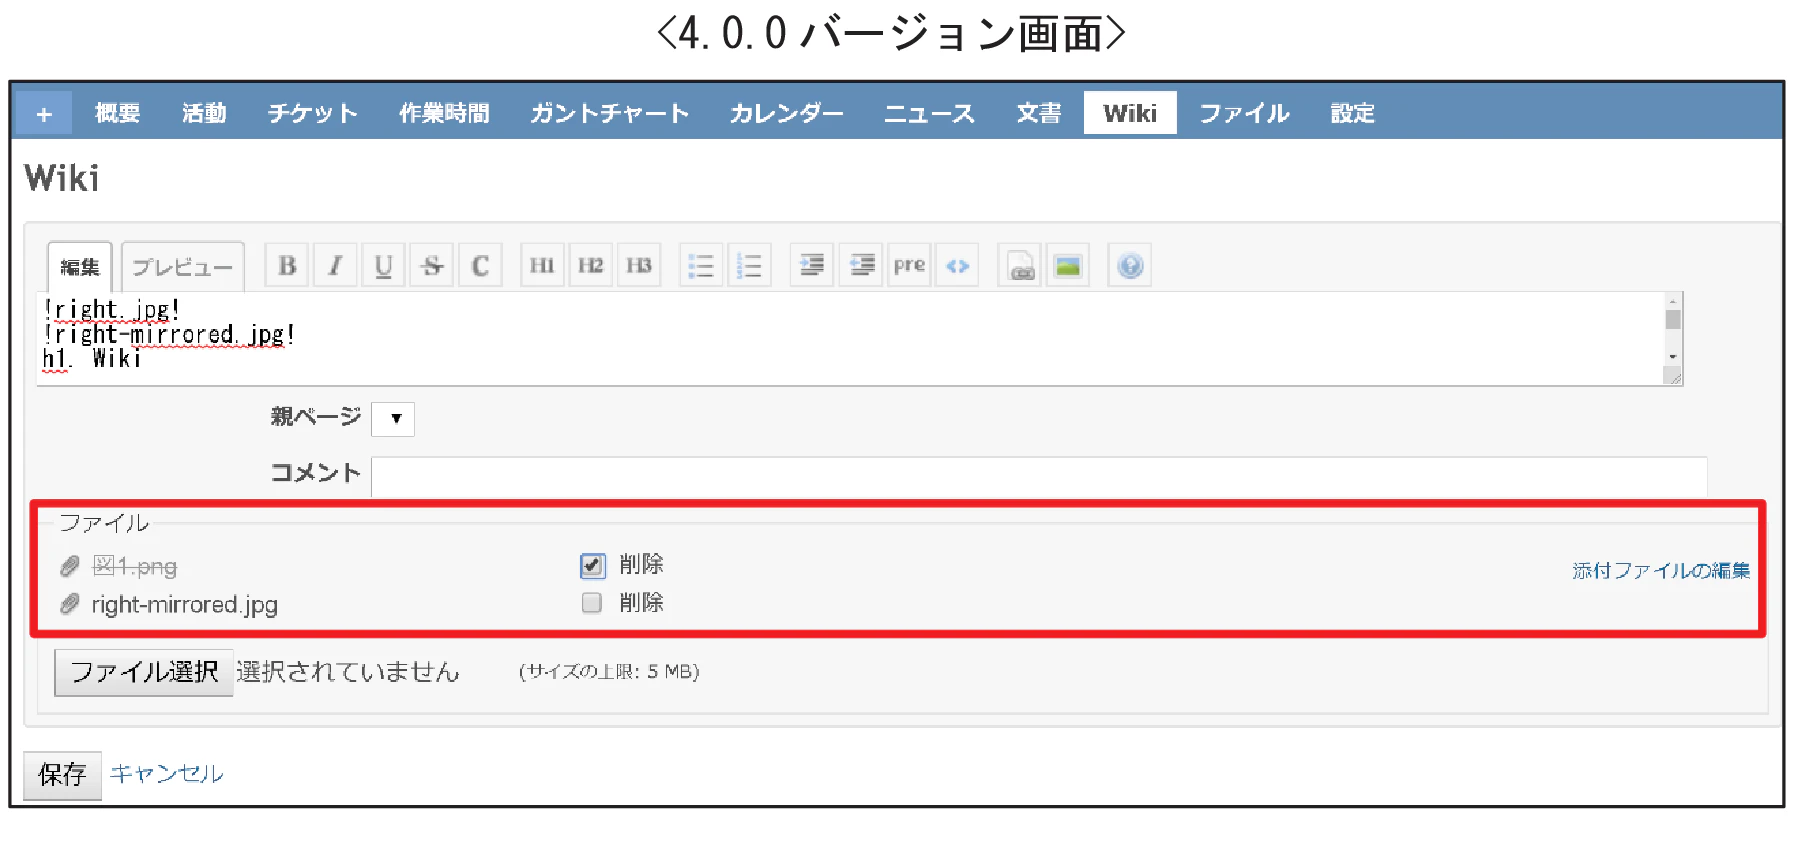Viewport: 1818px width, 860px height.
Task: Insert a code block using the <> icon
Action: (957, 266)
